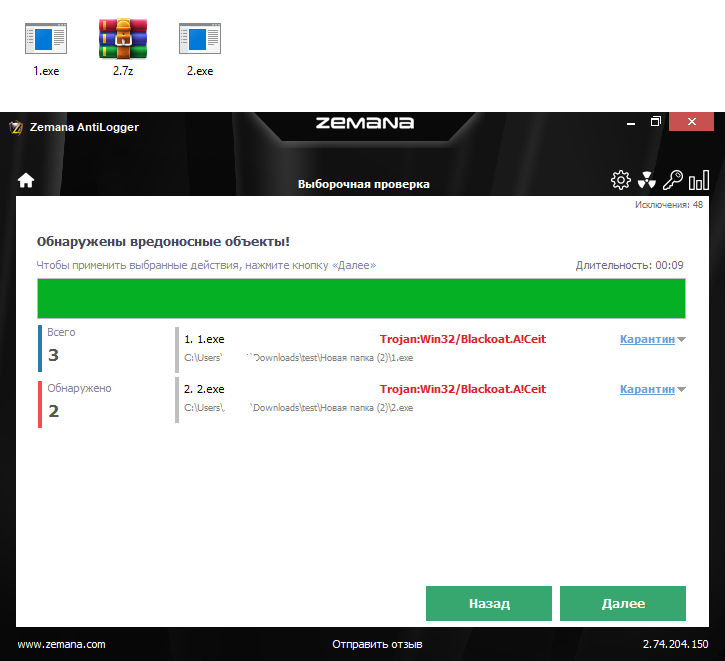Open the statistics bar chart icon
Viewport: 725px width, 661px height.
click(x=699, y=180)
